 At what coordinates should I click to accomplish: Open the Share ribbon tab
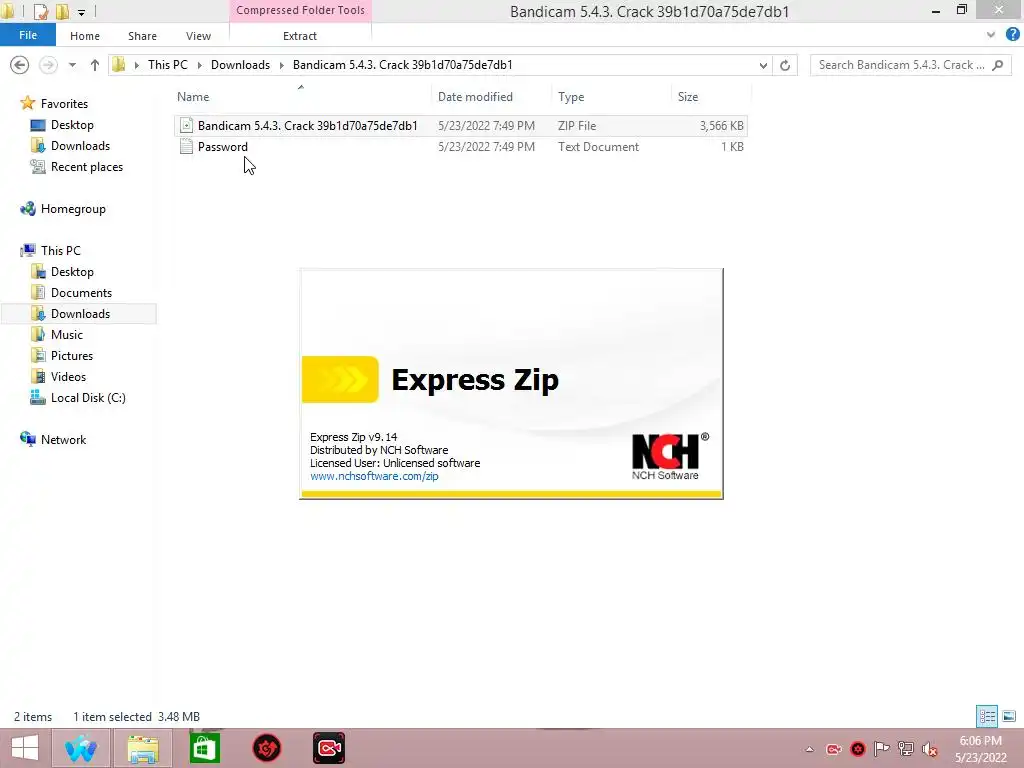(142, 36)
